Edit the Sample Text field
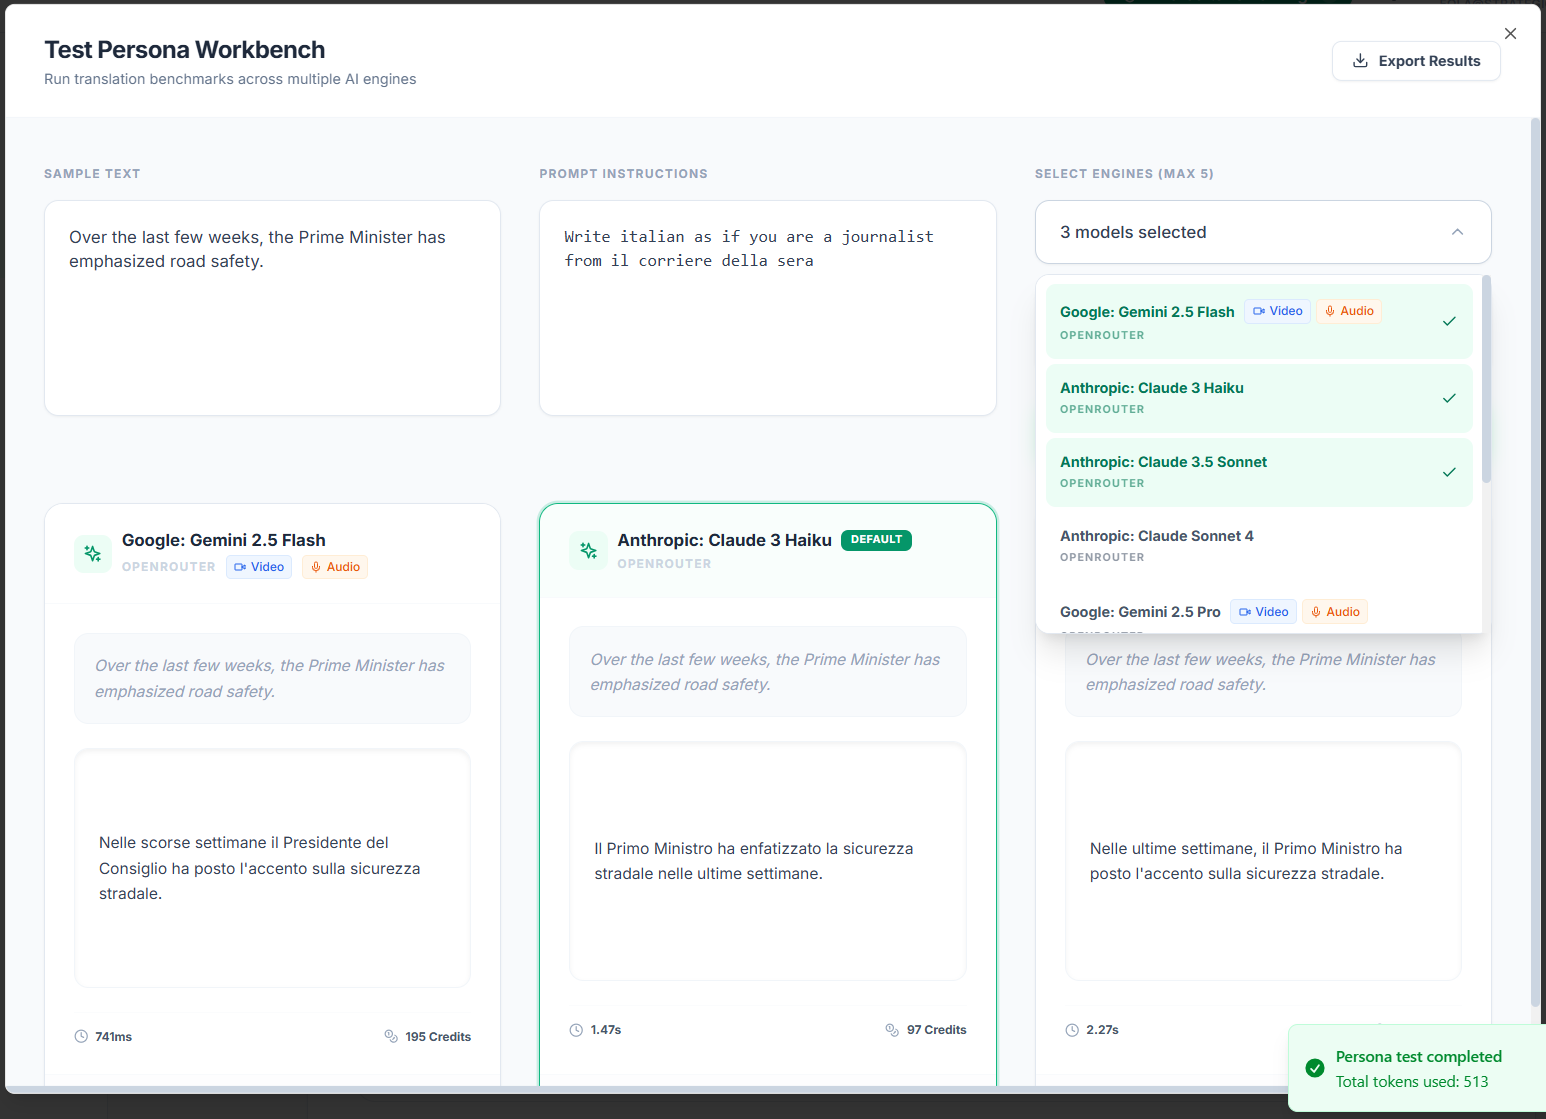 [271, 308]
